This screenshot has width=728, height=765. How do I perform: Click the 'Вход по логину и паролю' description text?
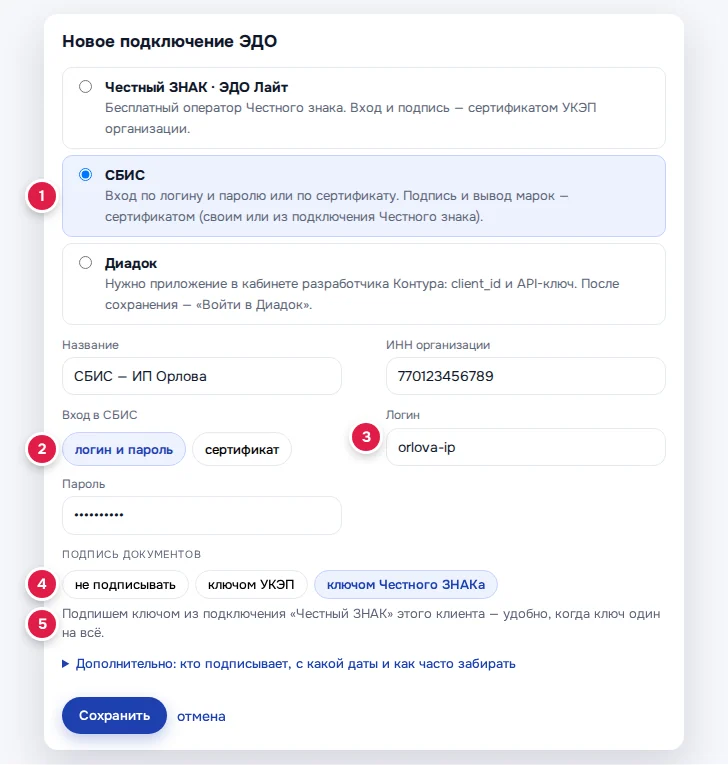(x=337, y=206)
